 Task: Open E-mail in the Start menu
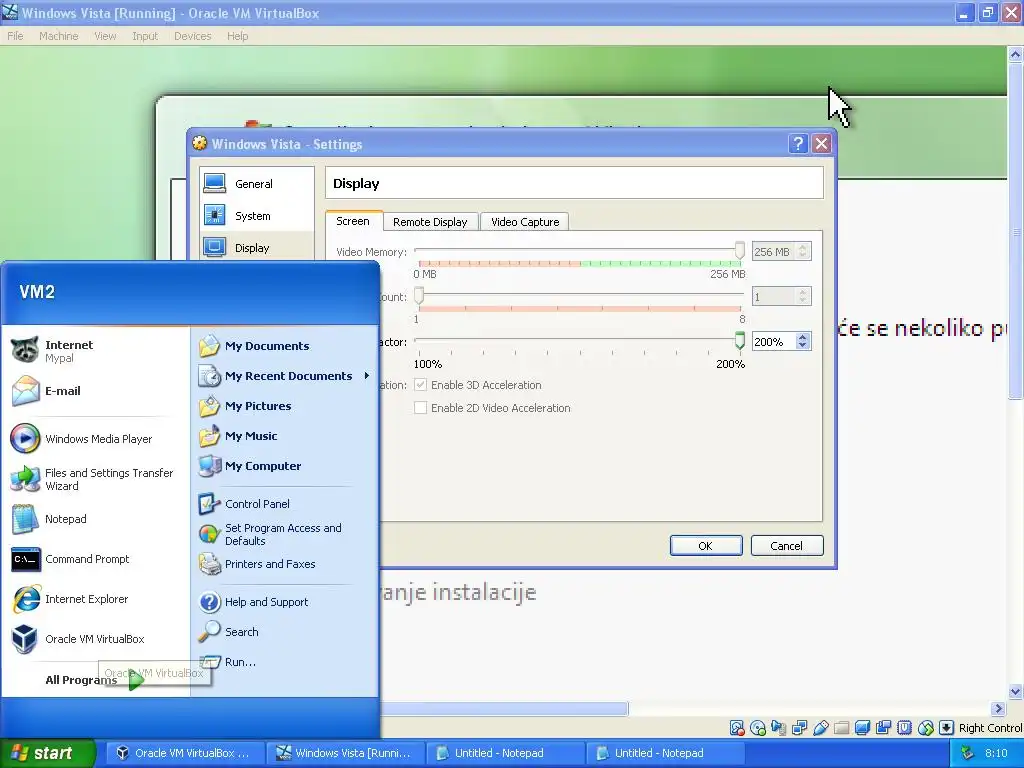pyautogui.click(x=95, y=391)
